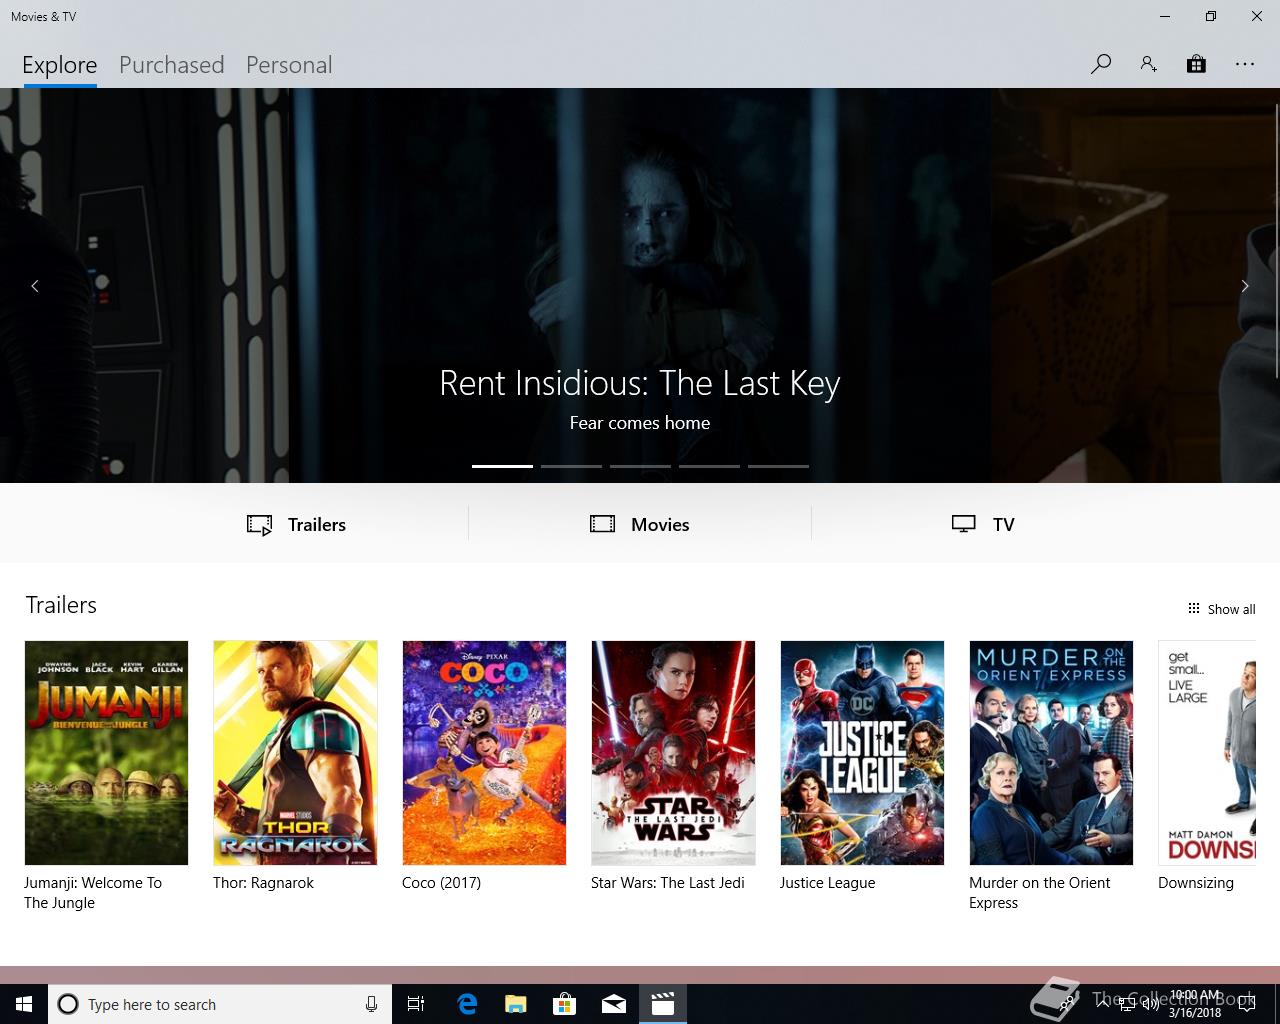
Task: Open the Mail app from the taskbar
Action: pyautogui.click(x=614, y=1004)
